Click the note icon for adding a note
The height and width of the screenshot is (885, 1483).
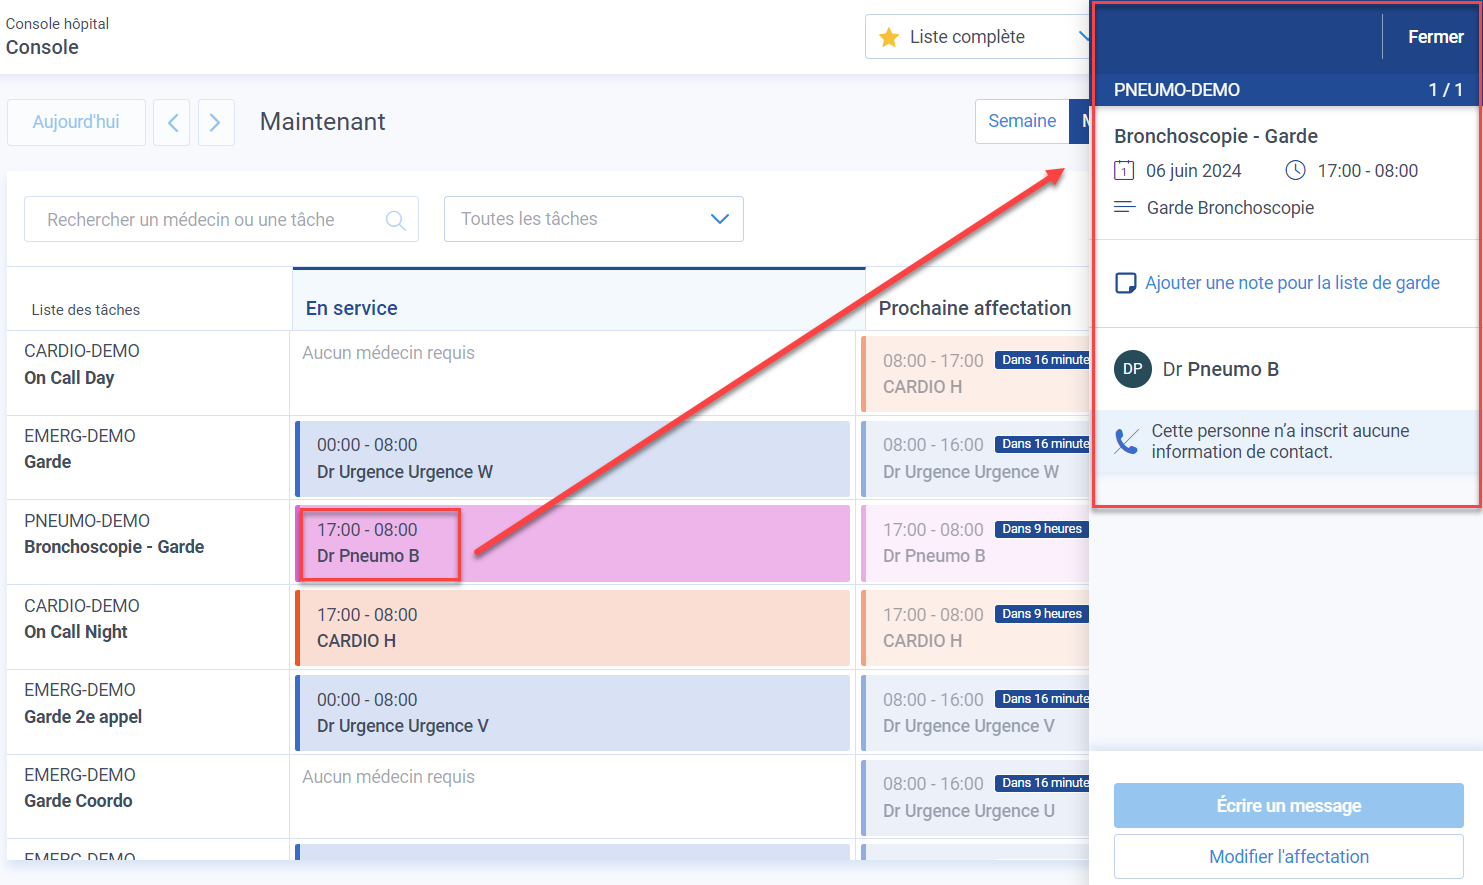(x=1125, y=283)
